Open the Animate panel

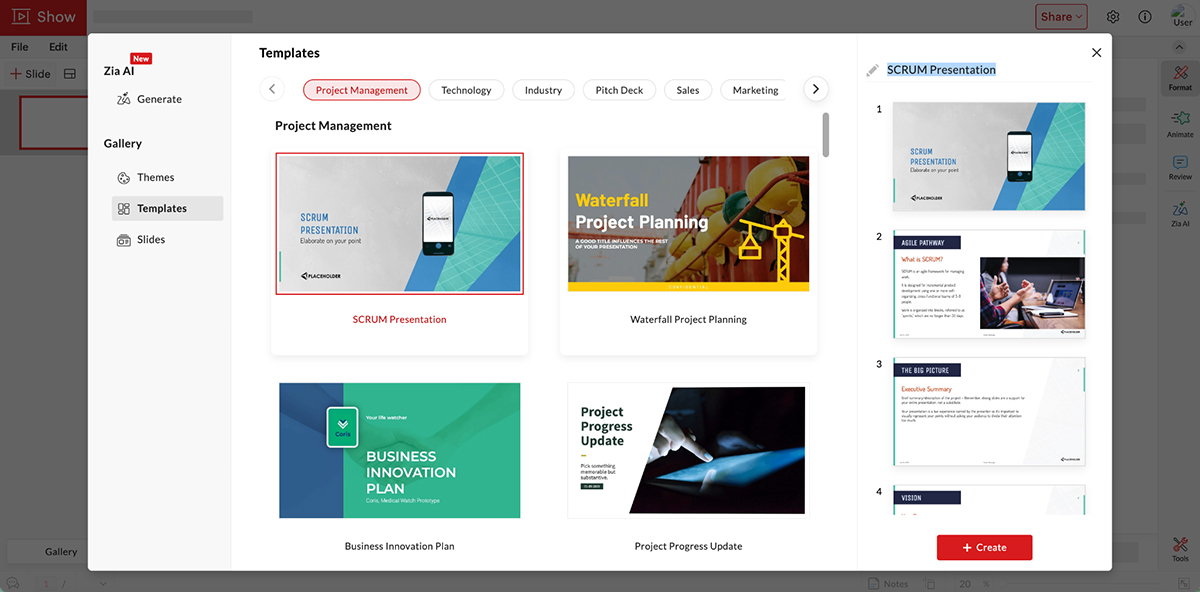click(x=1180, y=125)
